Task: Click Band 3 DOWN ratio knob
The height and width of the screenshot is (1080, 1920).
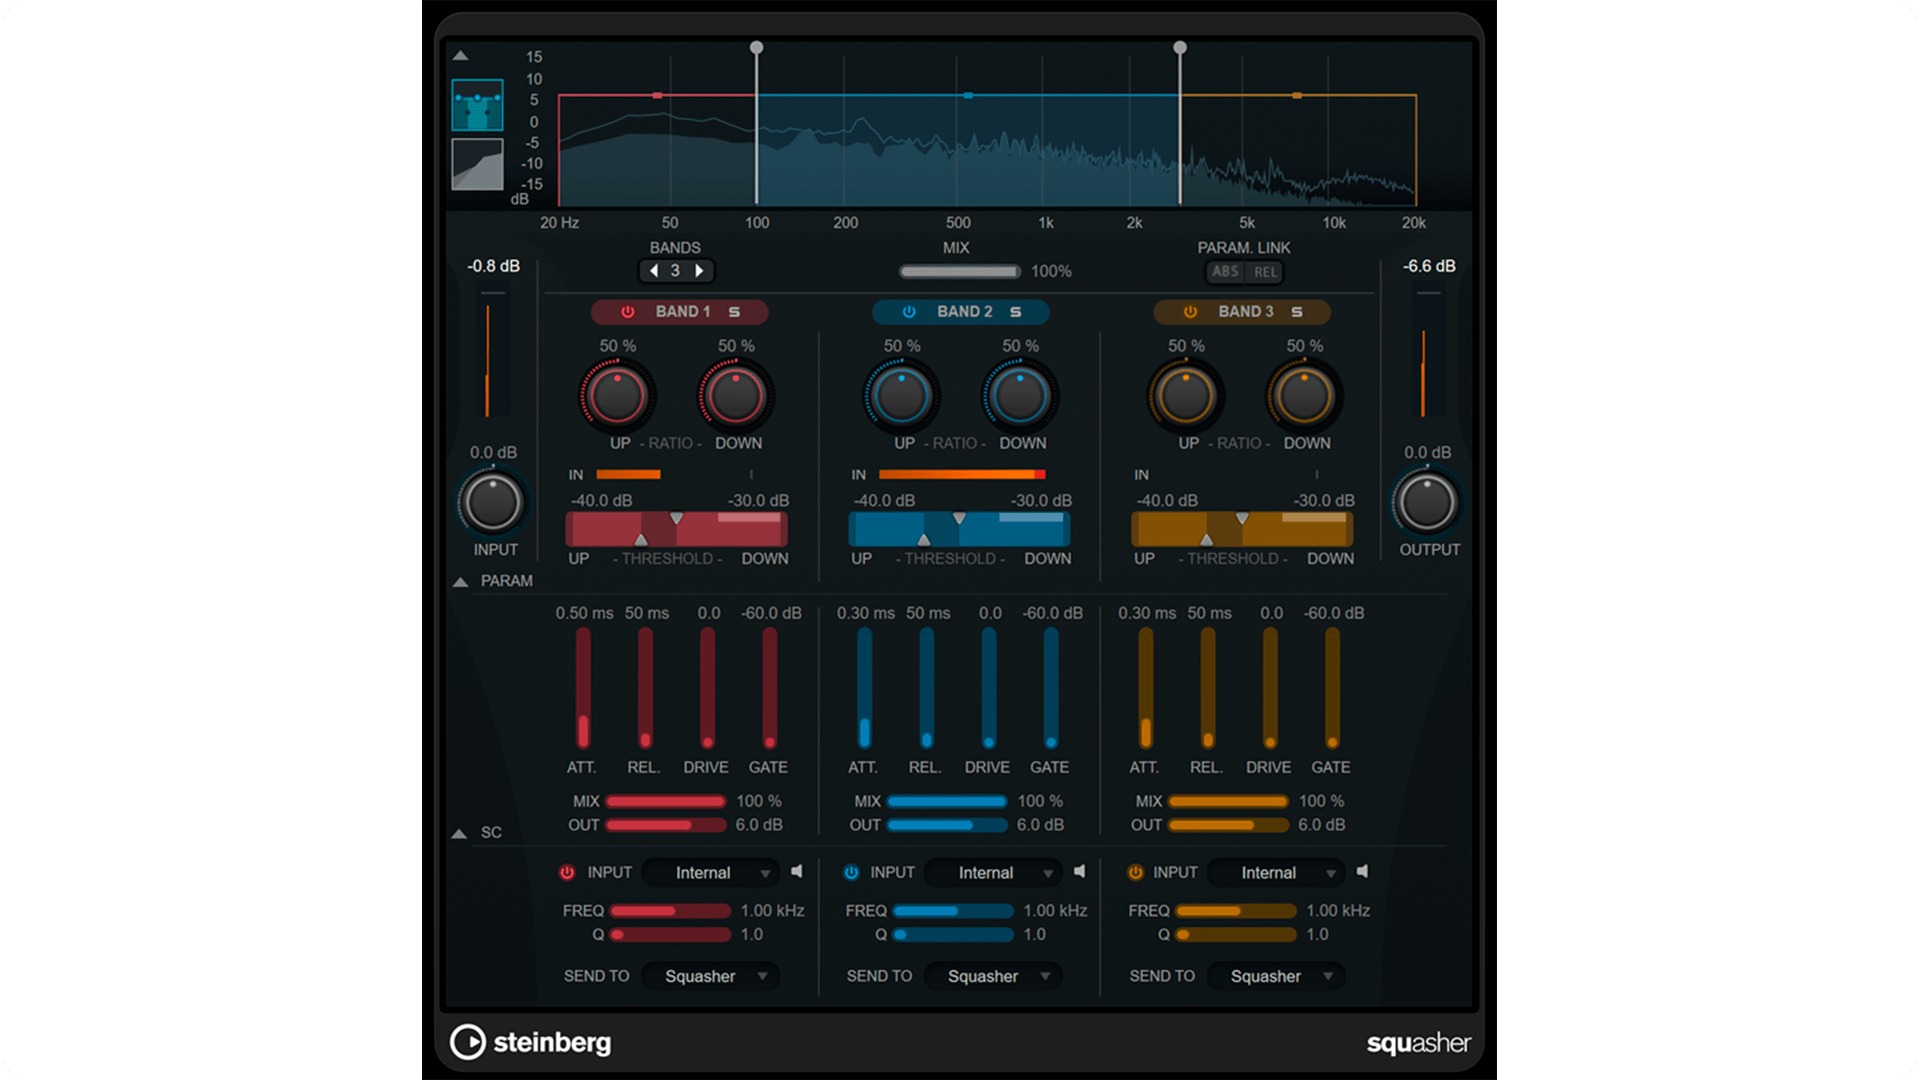Action: [1303, 396]
